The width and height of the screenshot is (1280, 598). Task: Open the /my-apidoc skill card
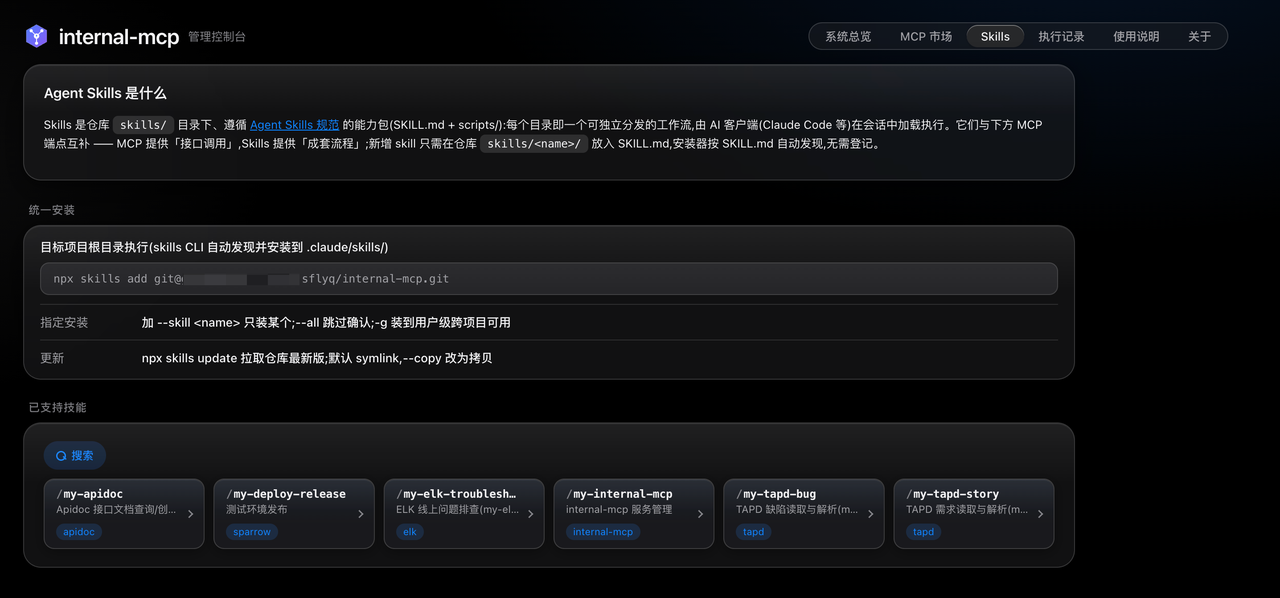point(124,514)
